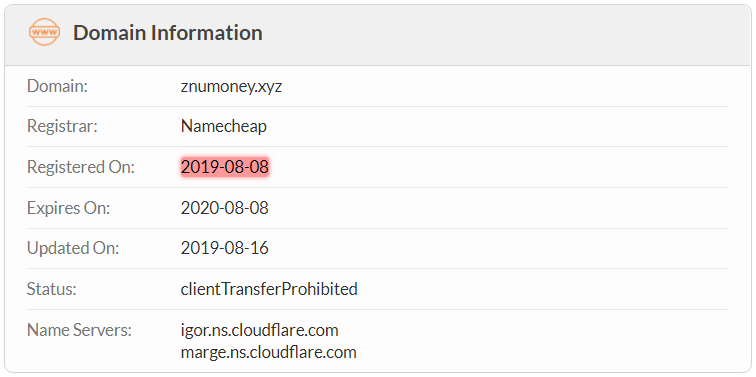Click the highlighted 2019-08-08 registration date
This screenshot has width=756, height=377.
[225, 167]
